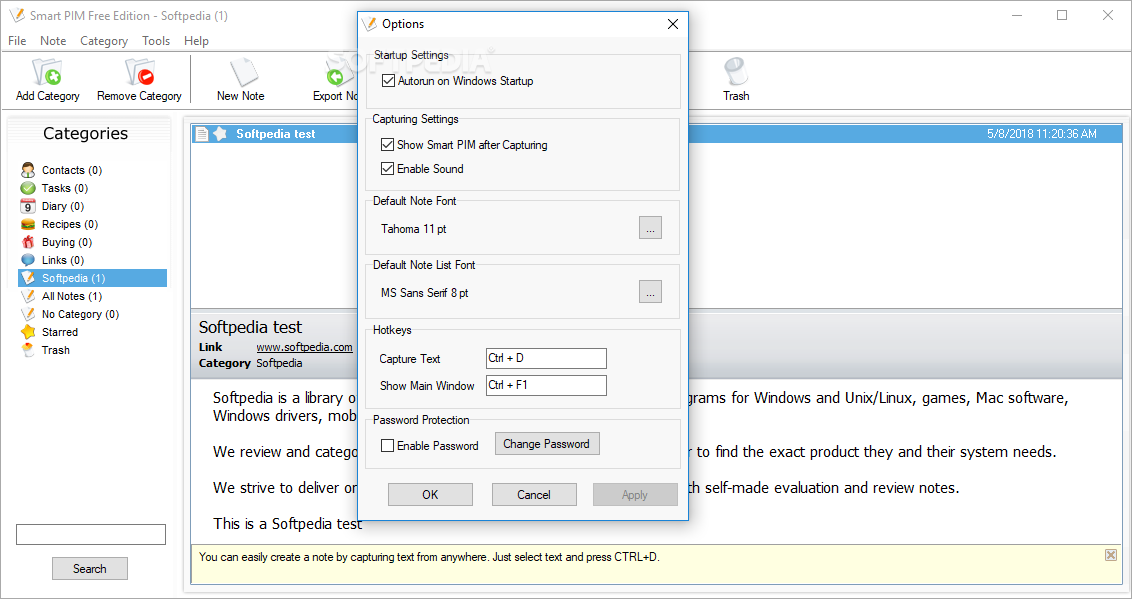The width and height of the screenshot is (1132, 599).
Task: Click the category search input box
Action: pyautogui.click(x=91, y=535)
